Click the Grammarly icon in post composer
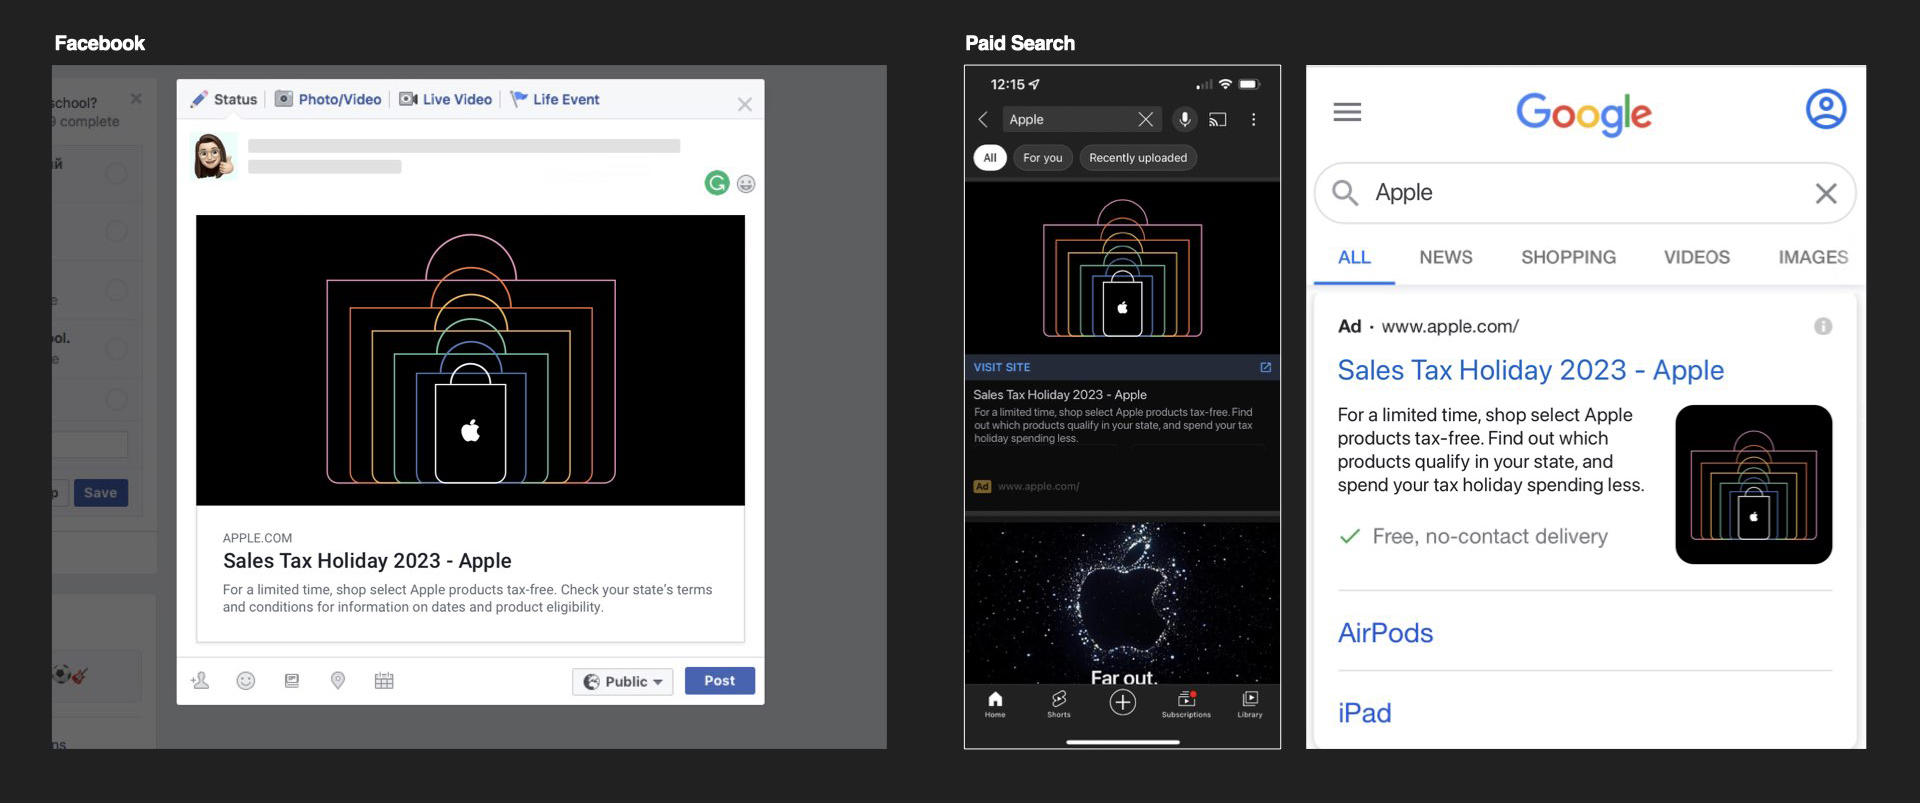The width and height of the screenshot is (1920, 803). point(716,183)
